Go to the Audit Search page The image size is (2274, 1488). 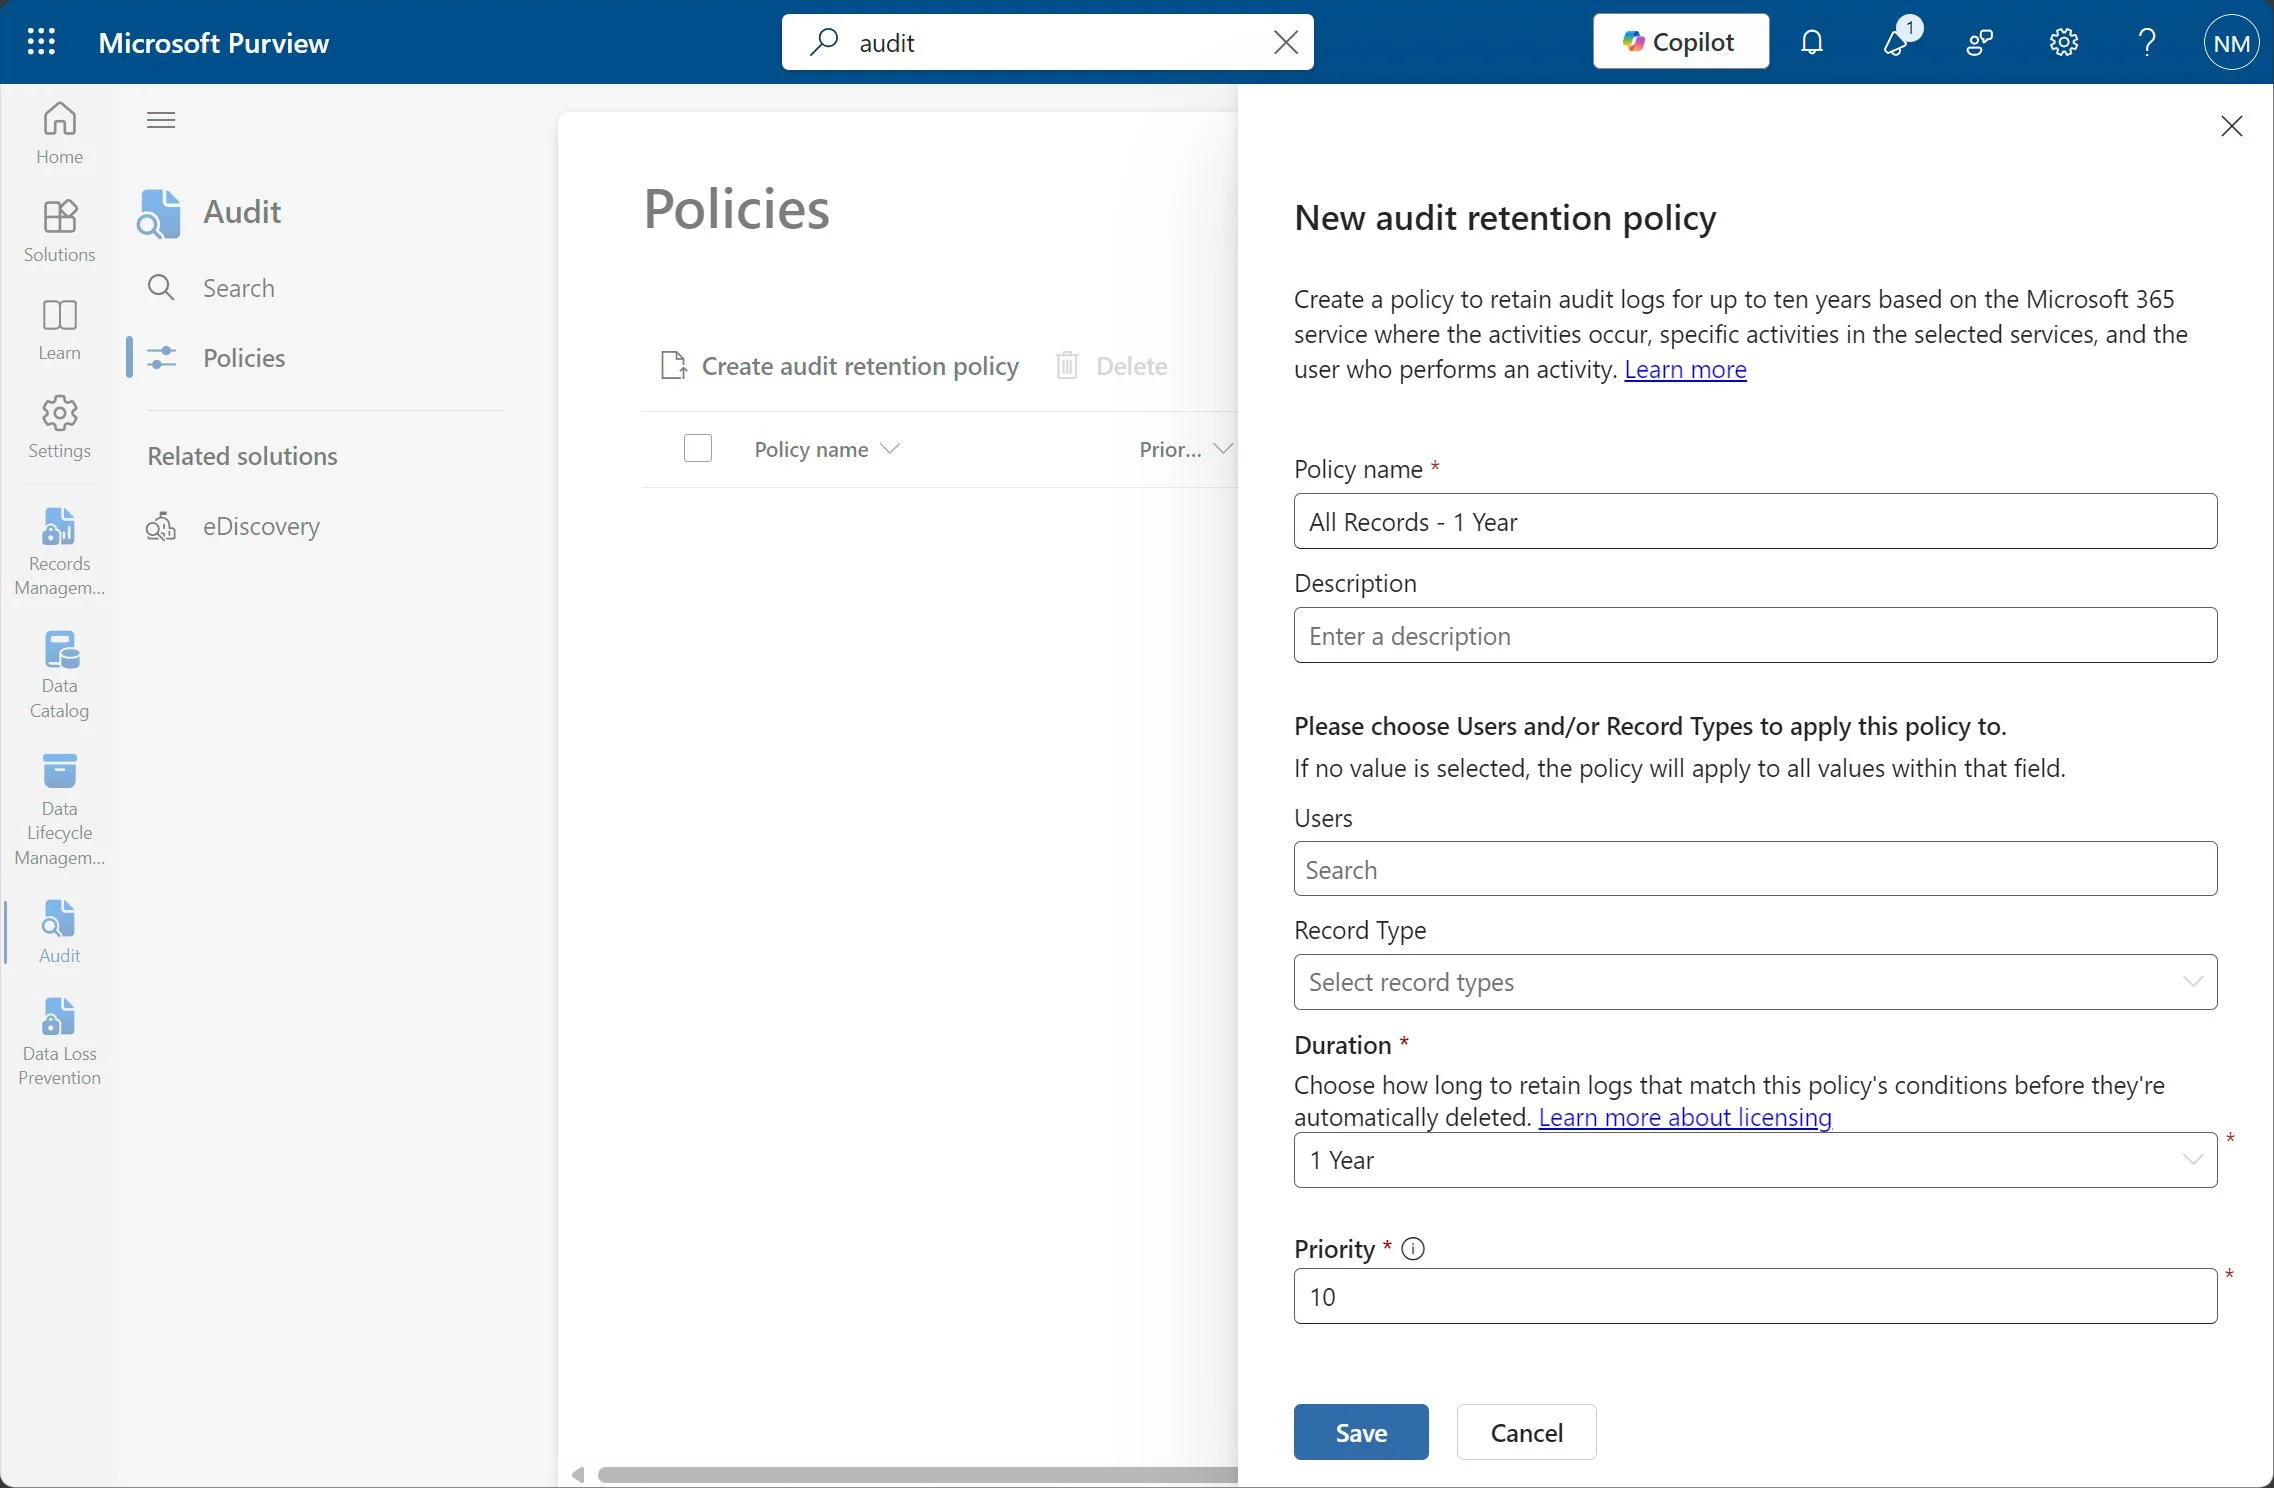238,288
